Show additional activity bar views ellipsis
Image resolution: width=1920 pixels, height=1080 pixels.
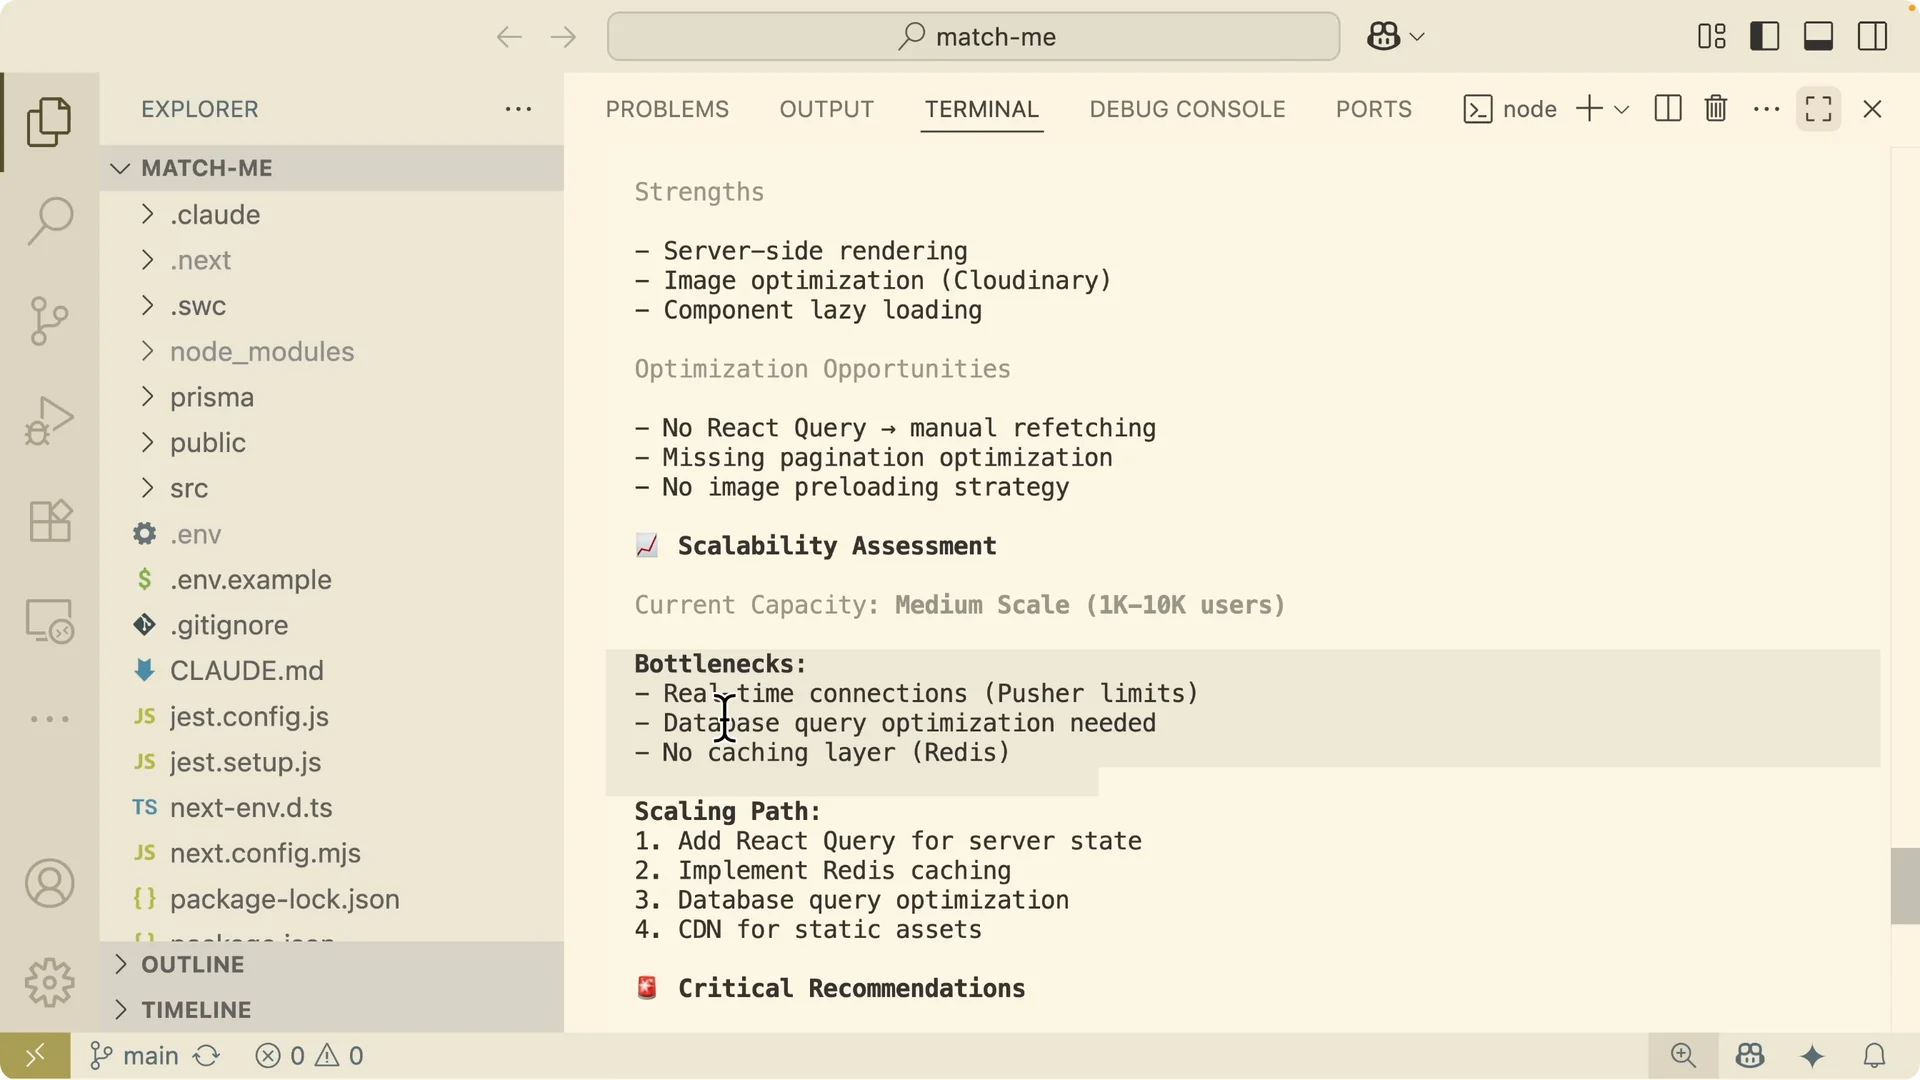coord(49,719)
